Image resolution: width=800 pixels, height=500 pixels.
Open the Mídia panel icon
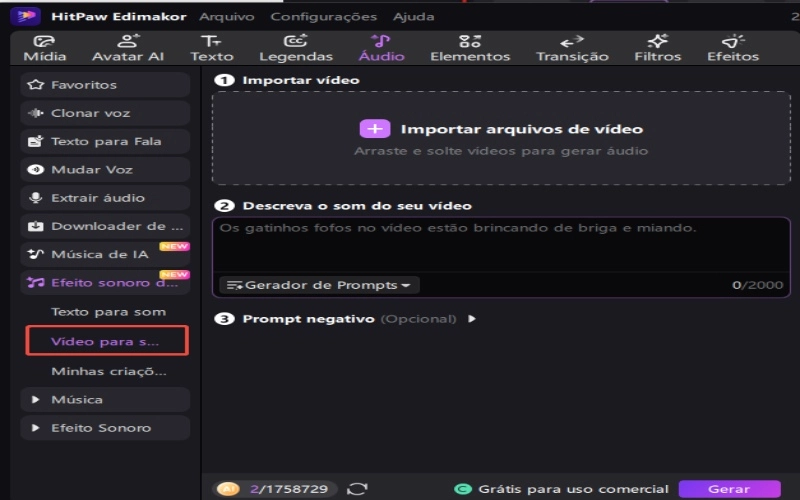[44, 41]
